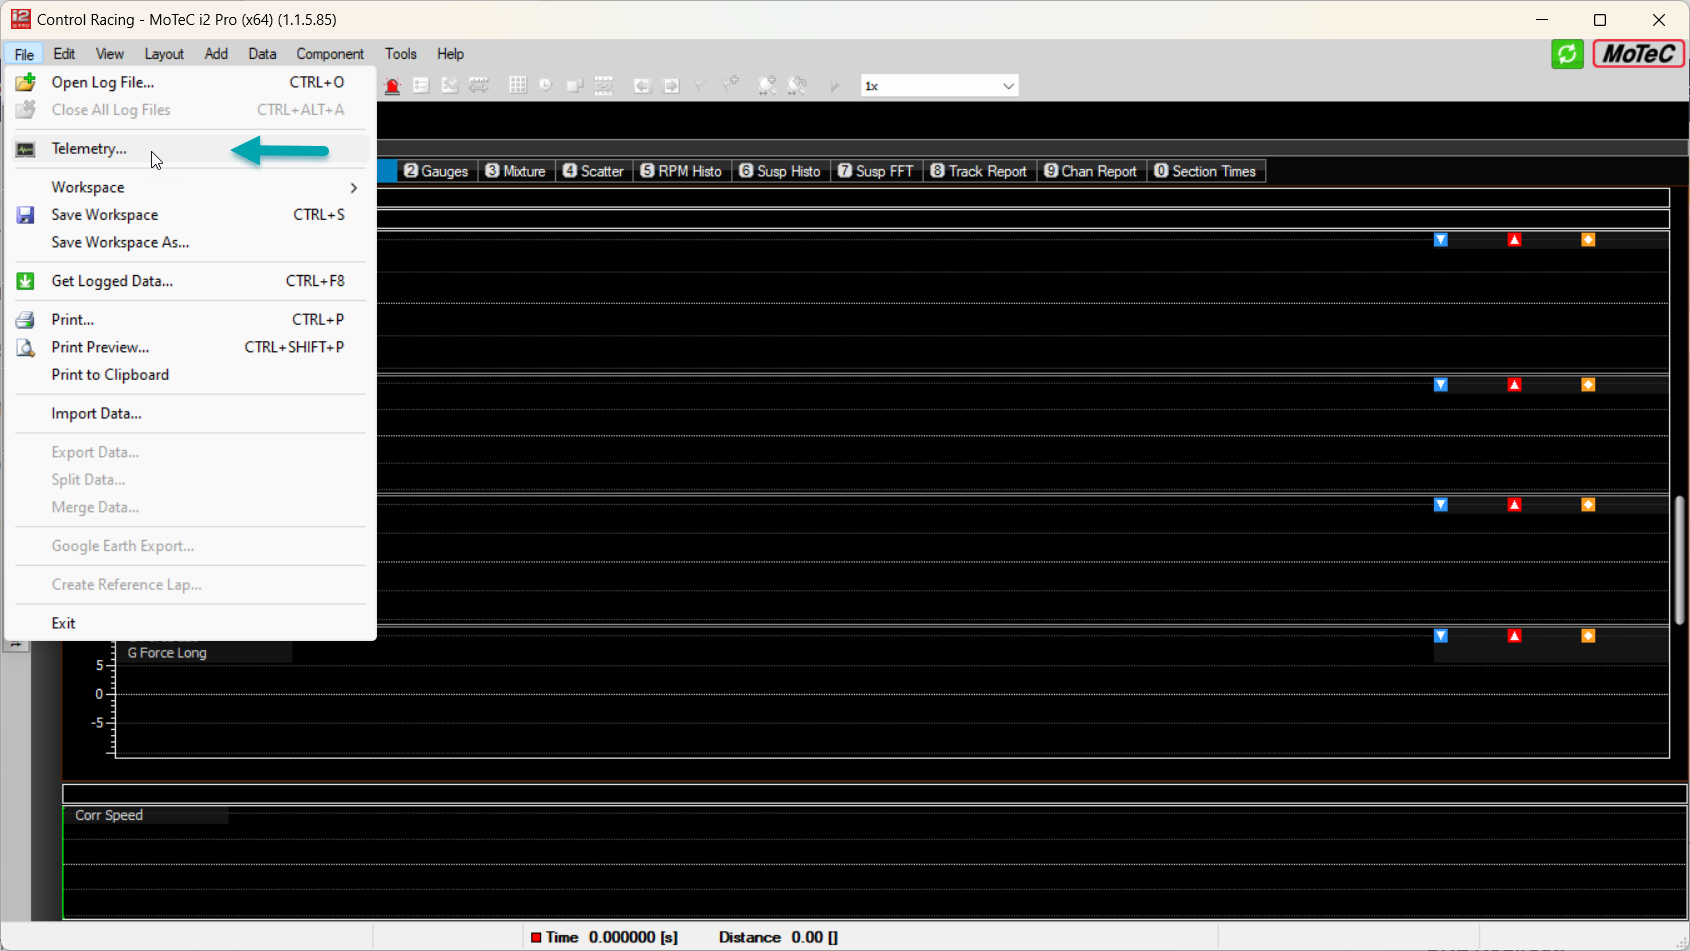Select Get Logged Data menu entry
The image size is (1690, 951).
click(190, 281)
